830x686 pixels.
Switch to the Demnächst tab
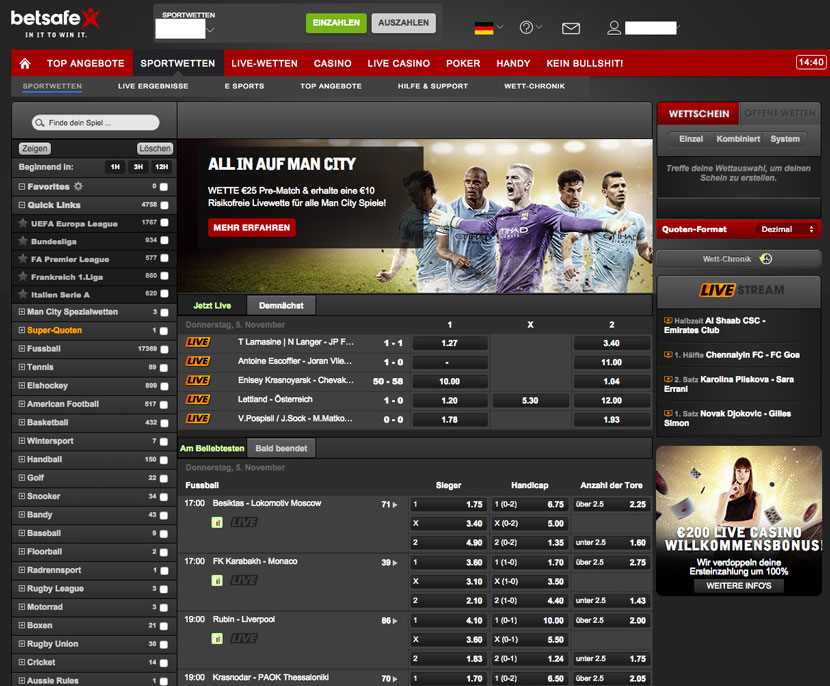click(281, 305)
